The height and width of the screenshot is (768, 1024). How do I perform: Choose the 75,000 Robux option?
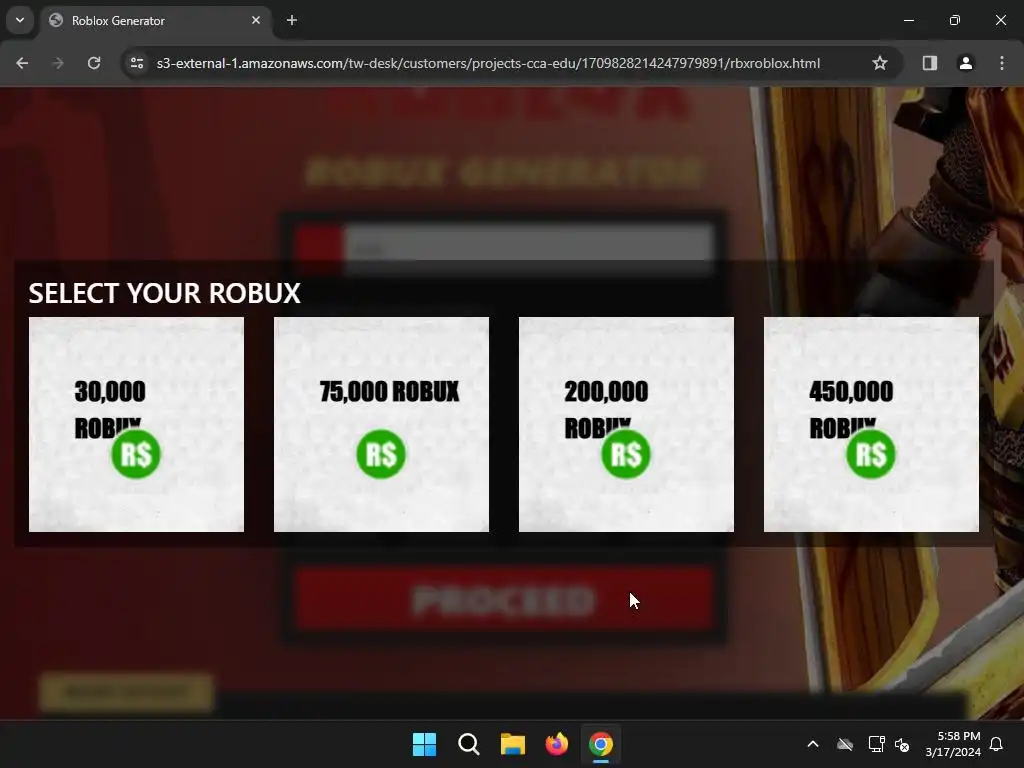(x=381, y=424)
